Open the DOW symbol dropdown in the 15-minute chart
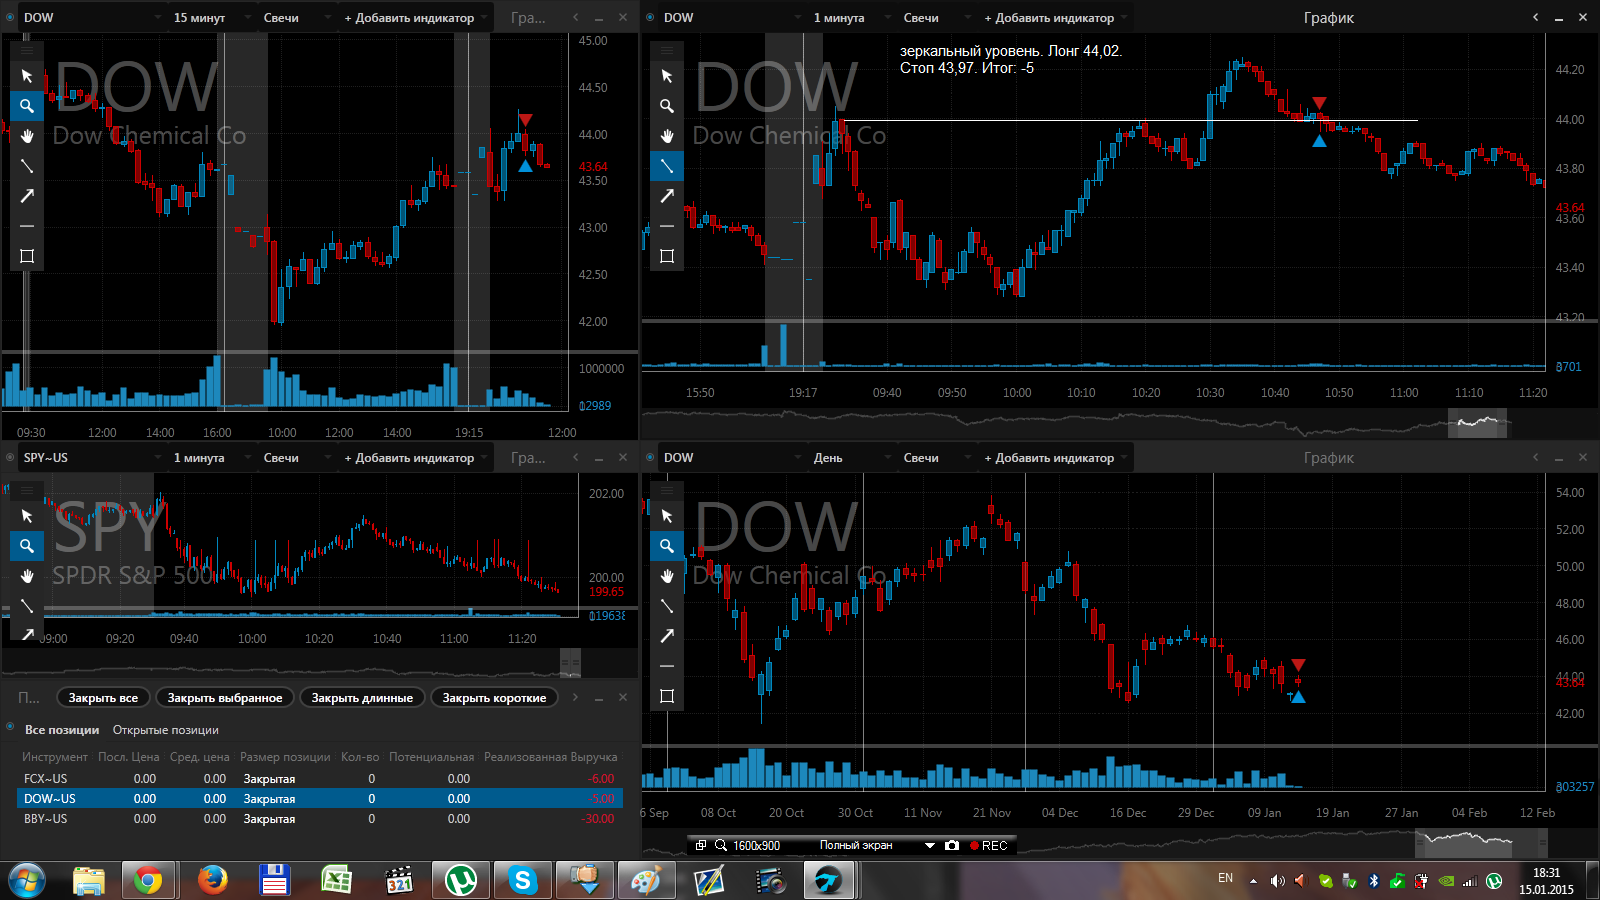The height and width of the screenshot is (900, 1600). pos(92,18)
